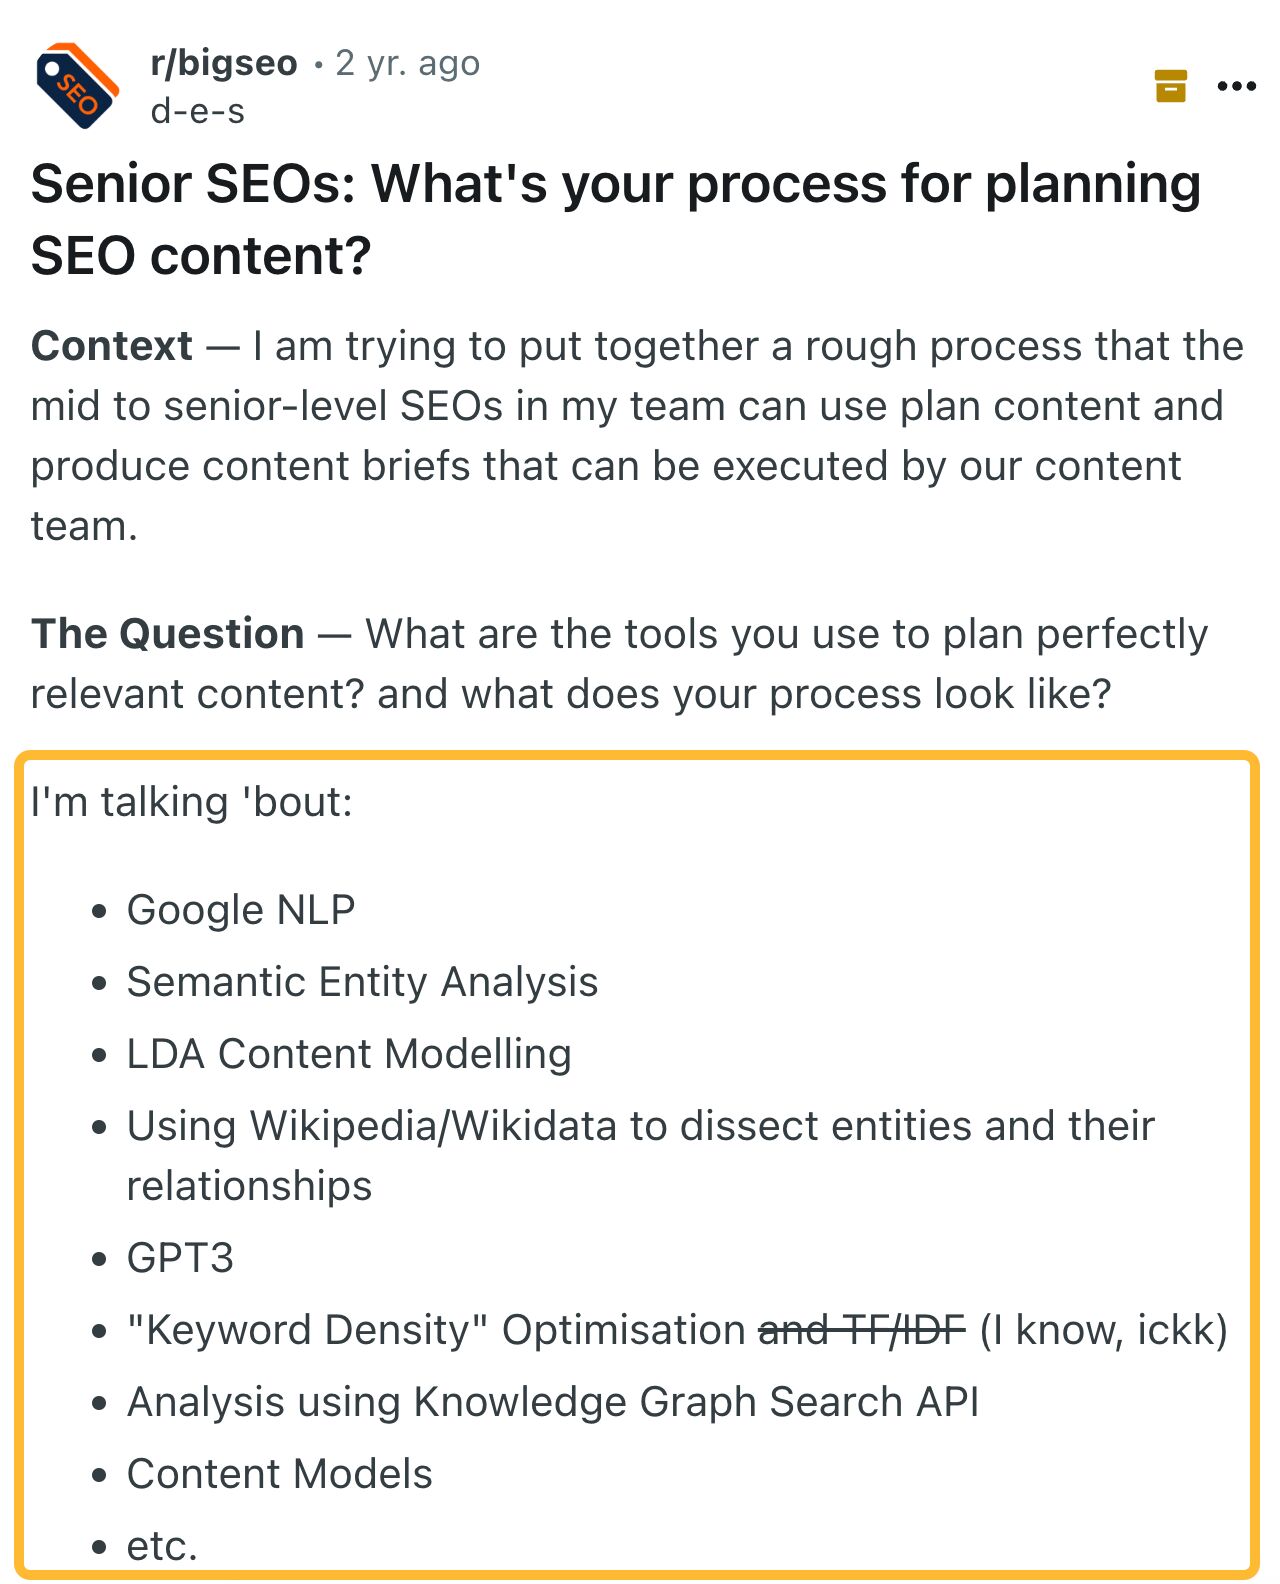Click the yellow archived post icon
This screenshot has width=1280, height=1584.
pyautogui.click(x=1170, y=86)
